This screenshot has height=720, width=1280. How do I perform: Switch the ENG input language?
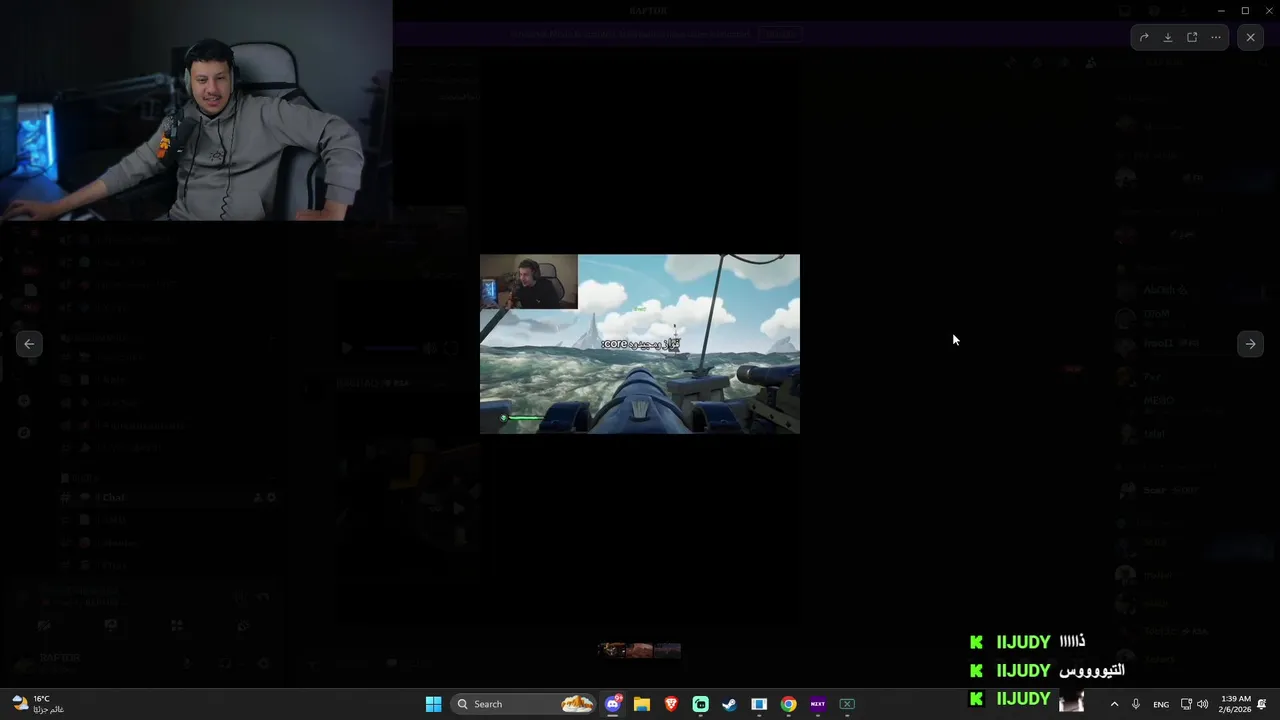(1161, 704)
